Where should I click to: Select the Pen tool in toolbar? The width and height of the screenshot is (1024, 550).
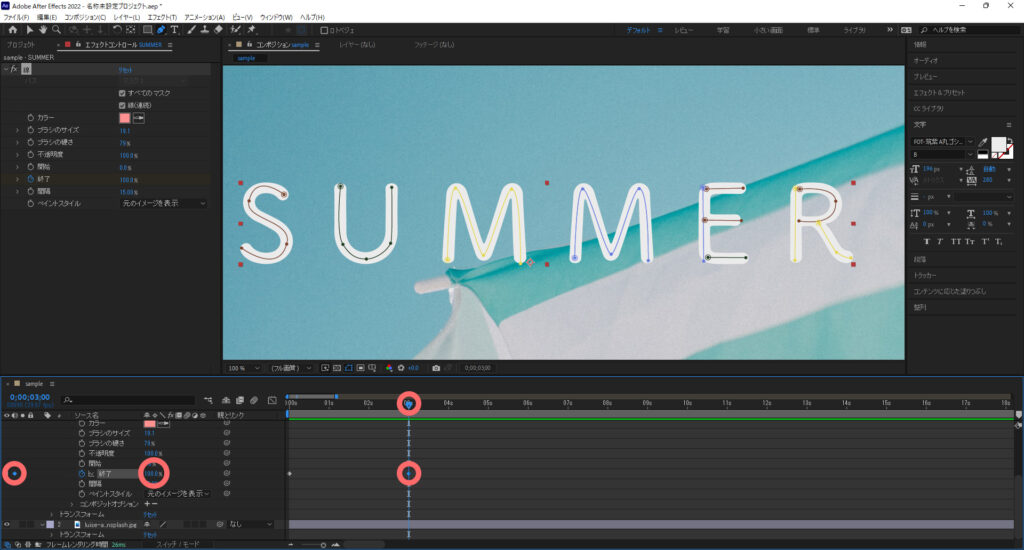point(161,30)
